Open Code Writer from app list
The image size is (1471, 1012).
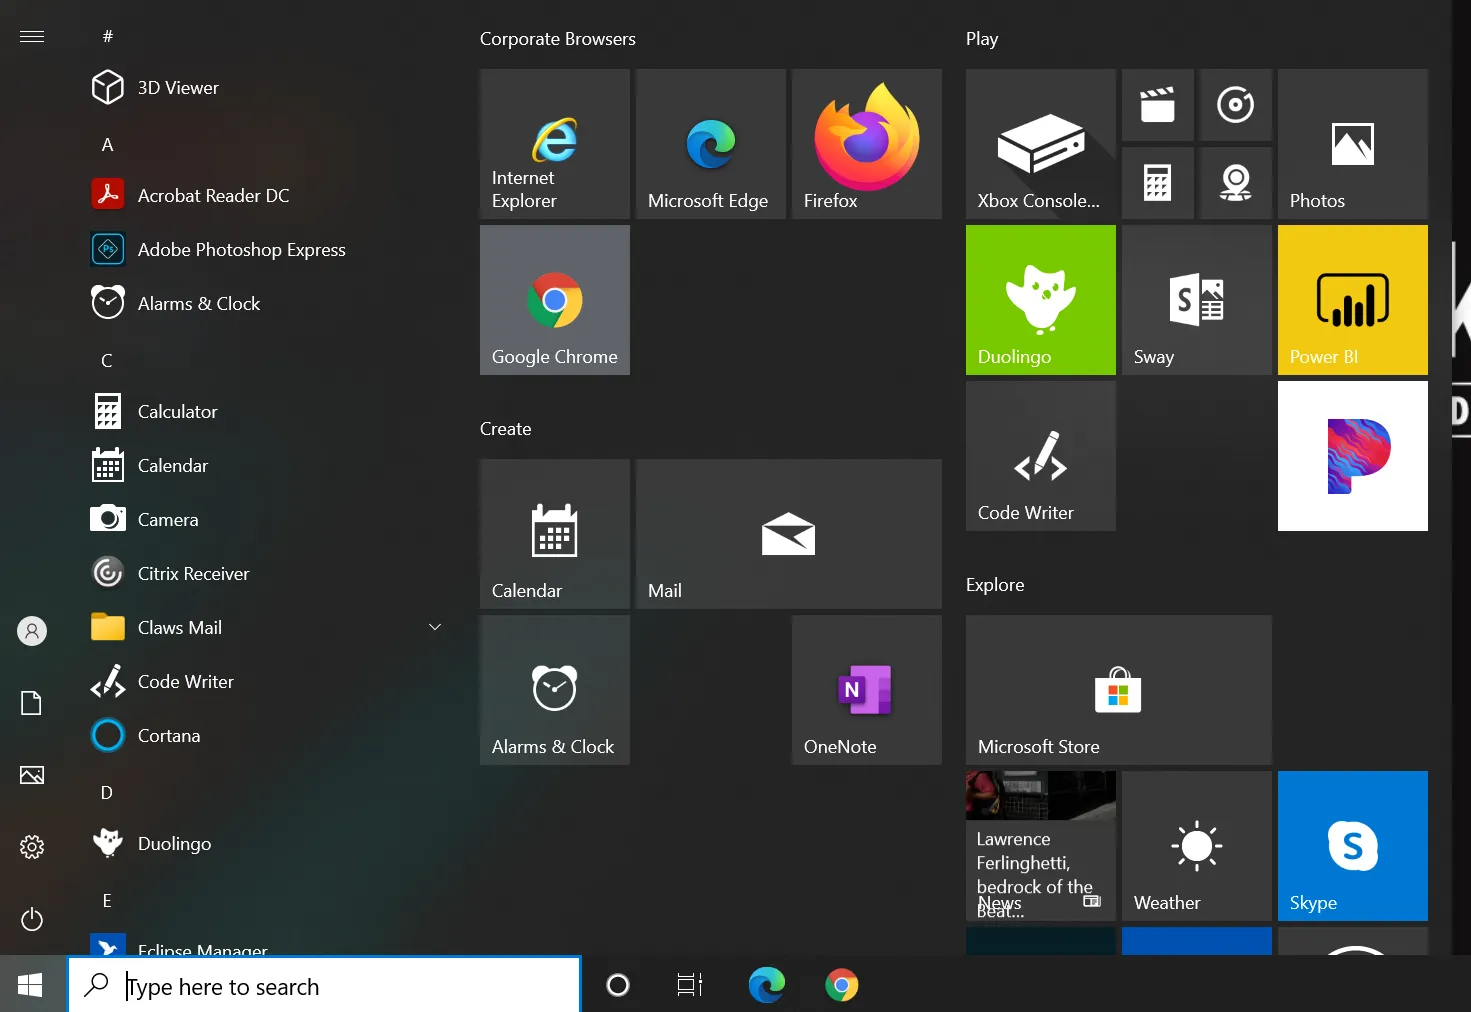tap(265, 682)
